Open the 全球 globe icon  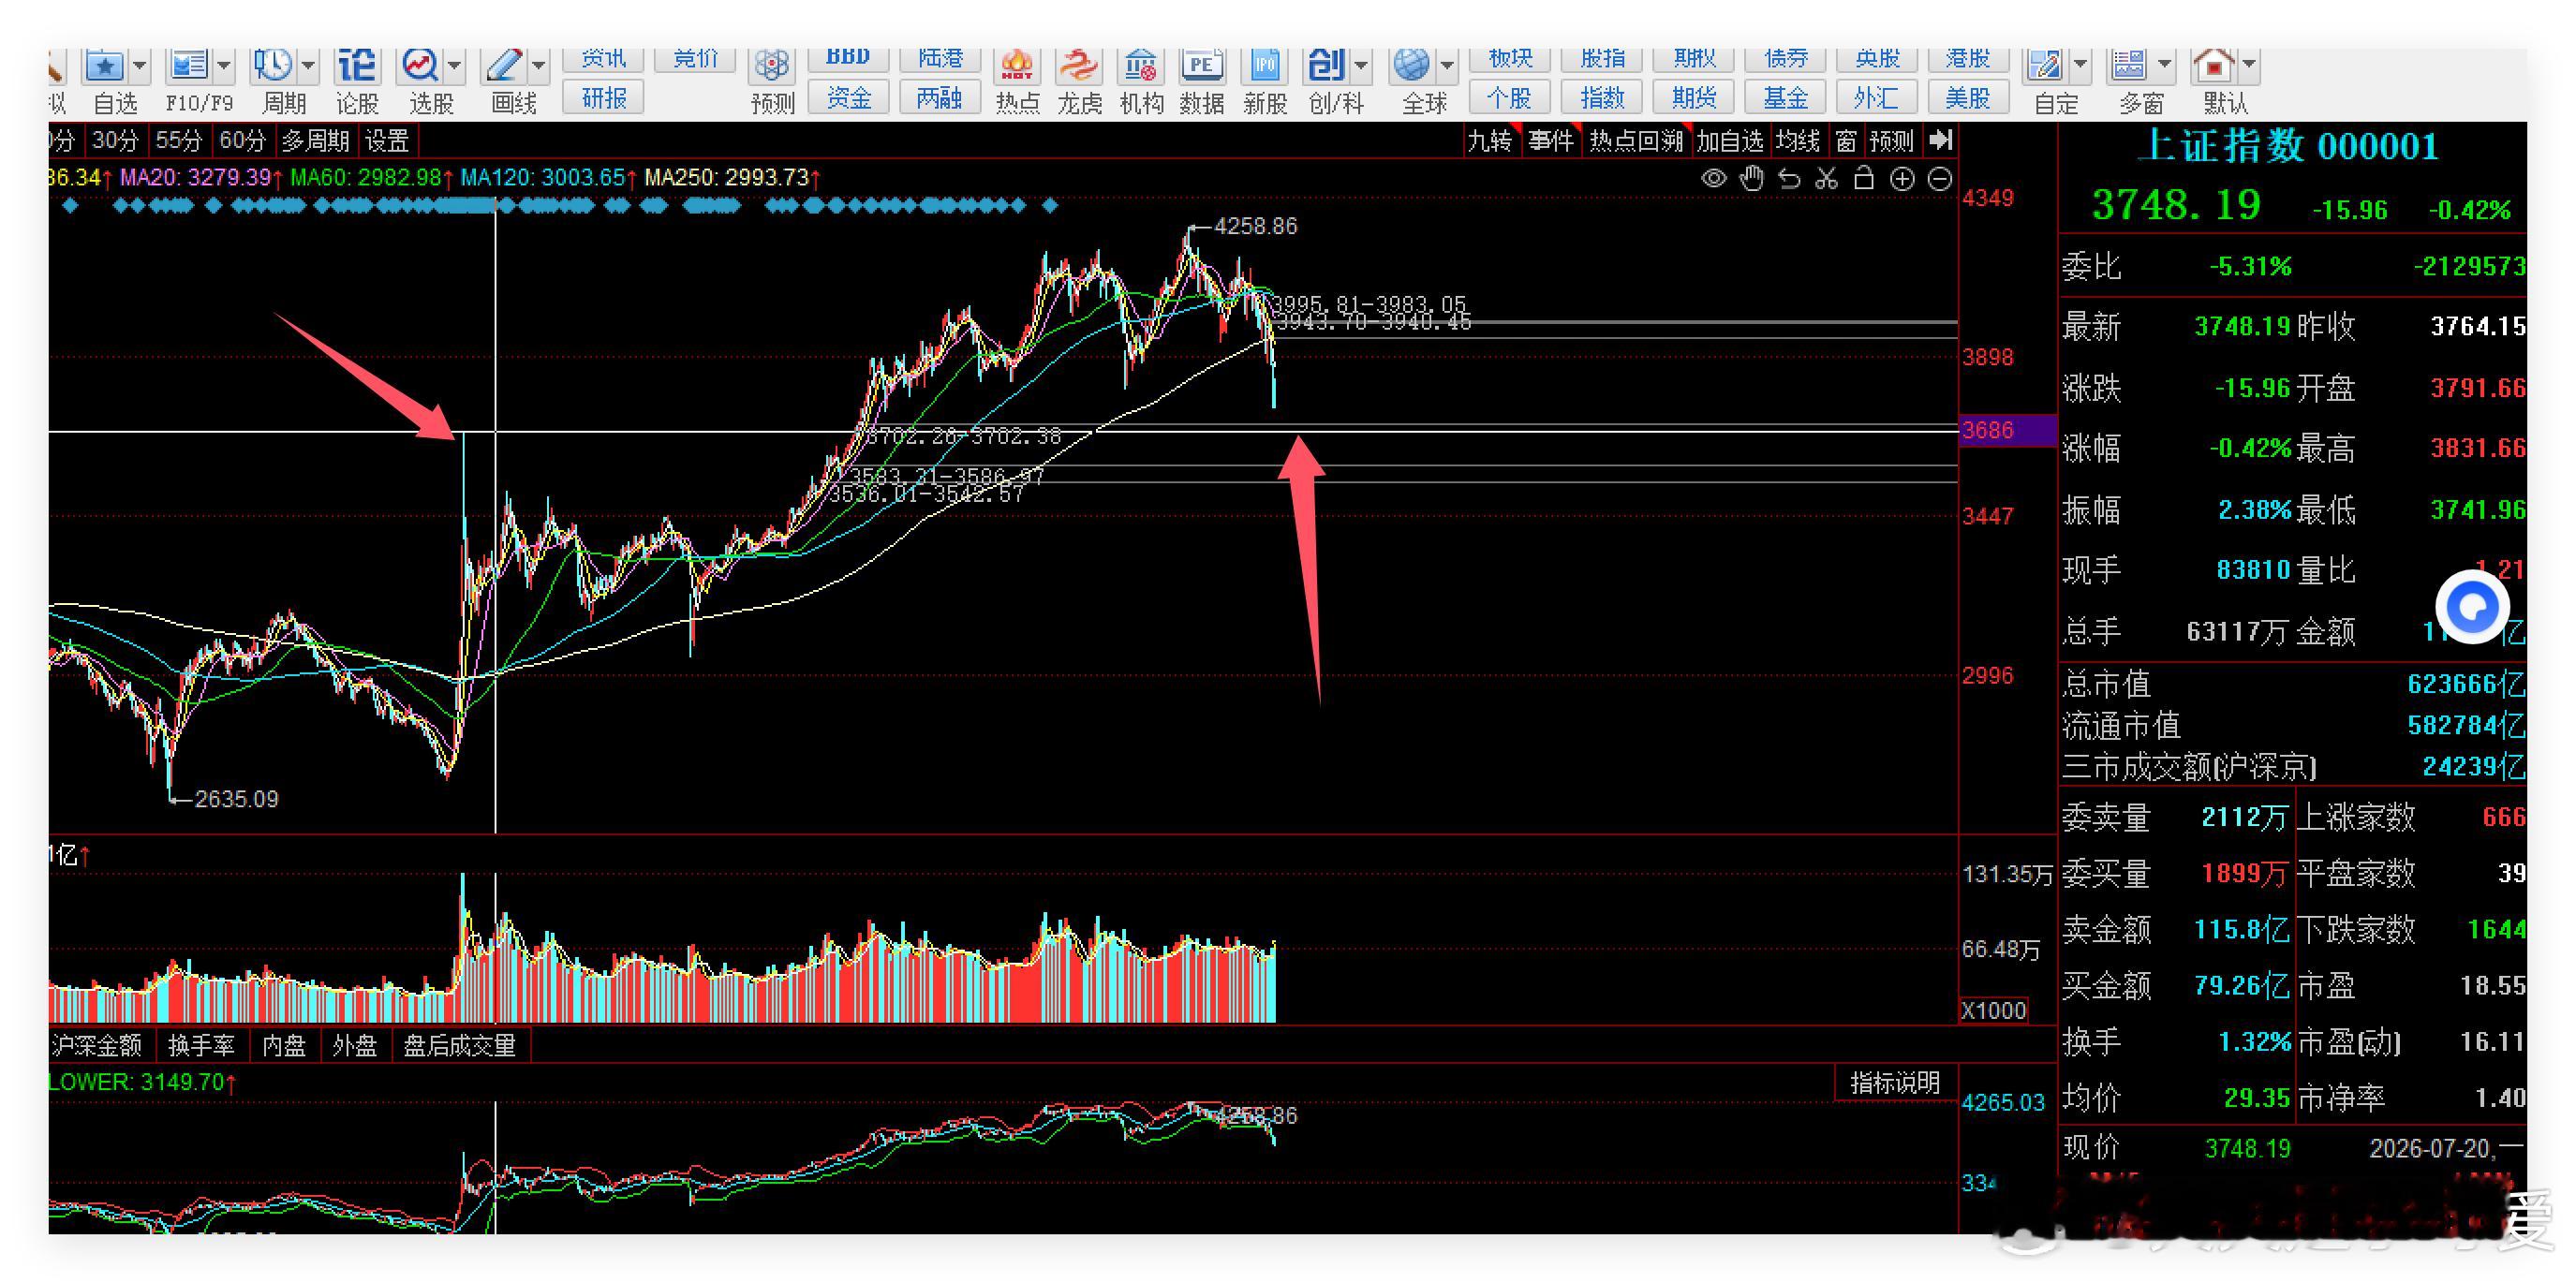pos(1412,67)
